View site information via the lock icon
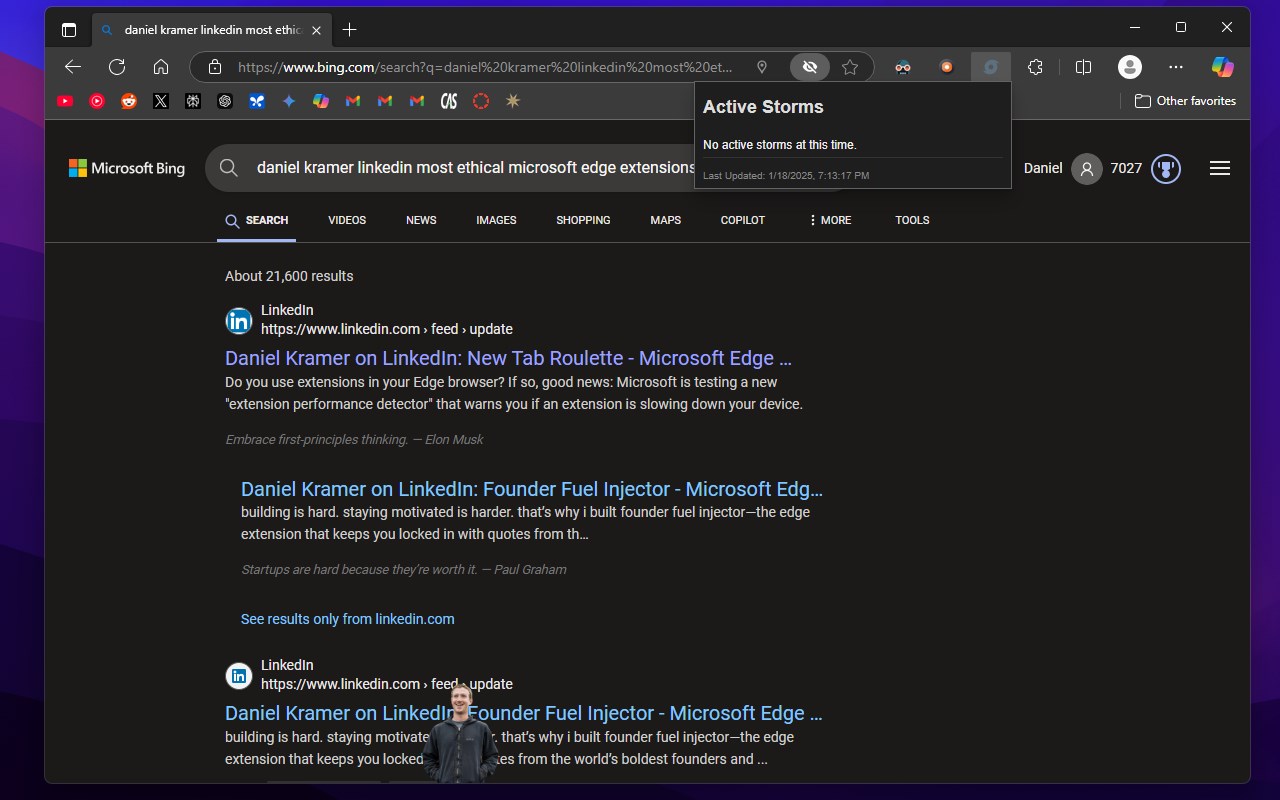This screenshot has height=800, width=1280. 215,67
